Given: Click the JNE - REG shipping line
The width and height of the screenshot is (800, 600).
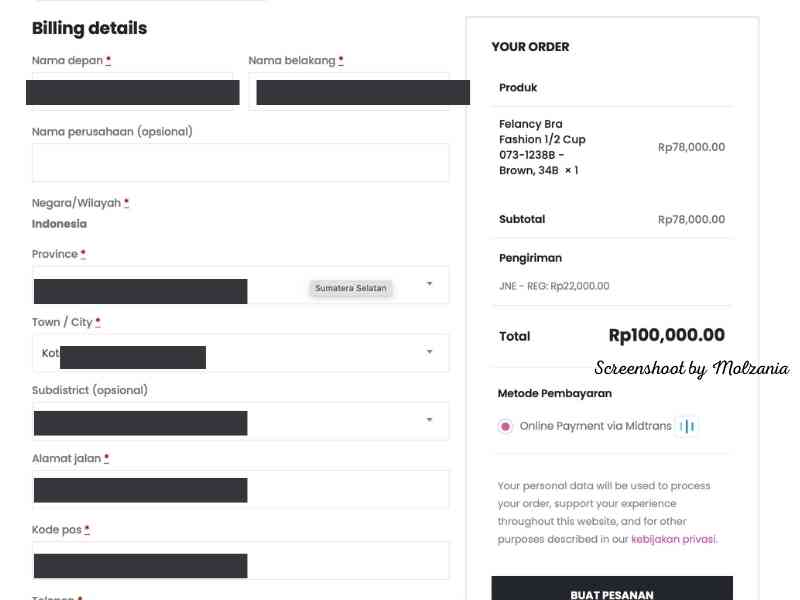Looking at the screenshot, I should [554, 286].
